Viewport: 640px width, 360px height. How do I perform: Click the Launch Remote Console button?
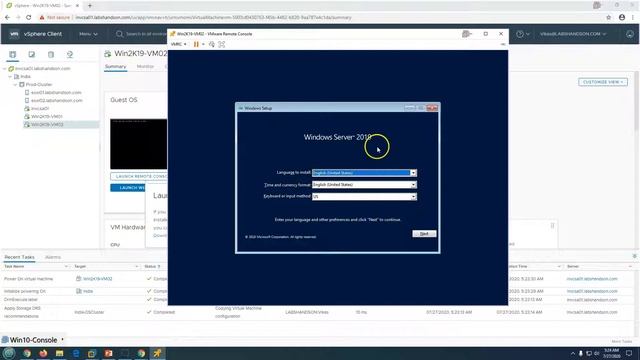pos(139,176)
